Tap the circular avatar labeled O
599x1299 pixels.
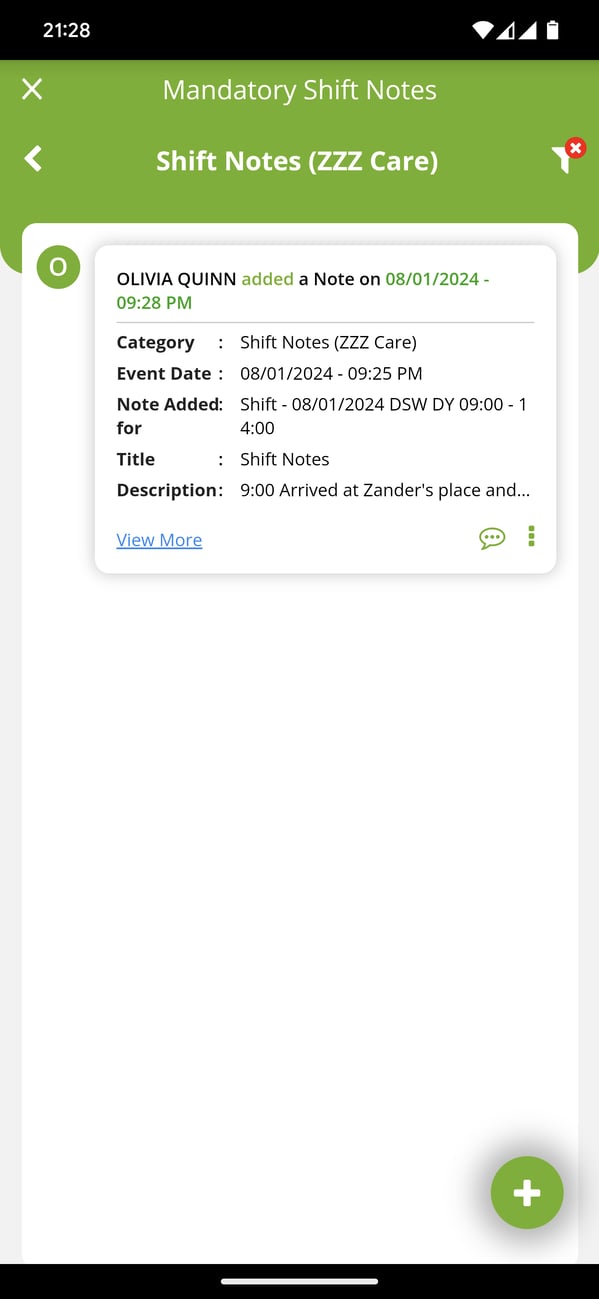[x=57, y=266]
